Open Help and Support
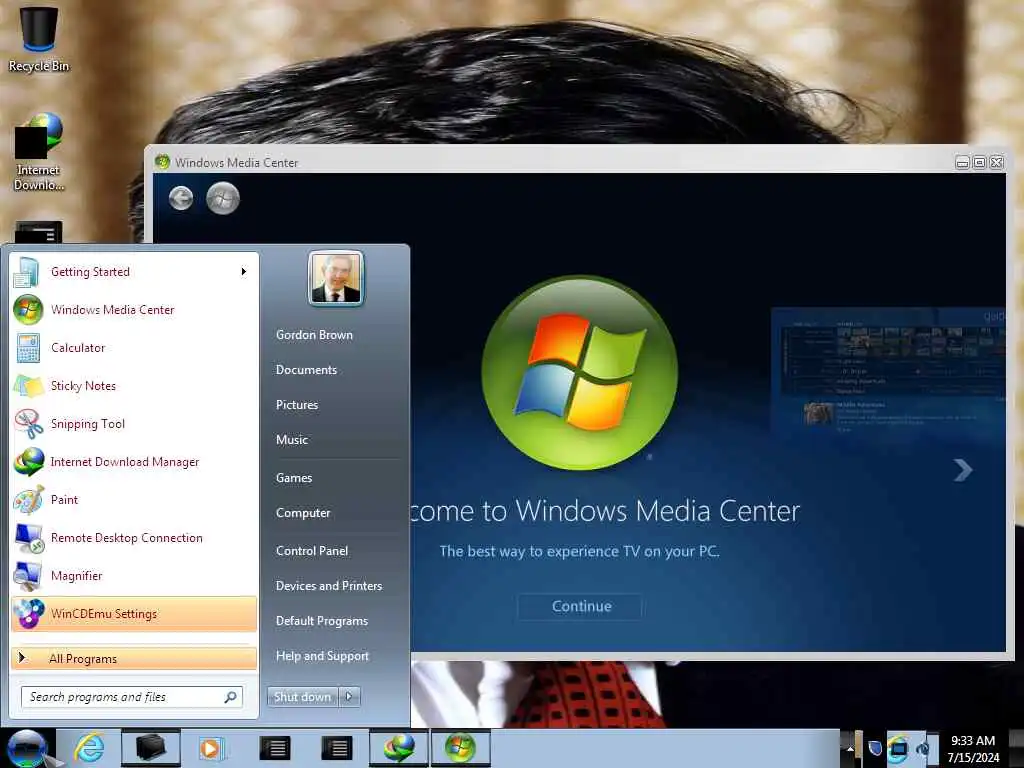This screenshot has width=1024, height=768. (x=322, y=656)
